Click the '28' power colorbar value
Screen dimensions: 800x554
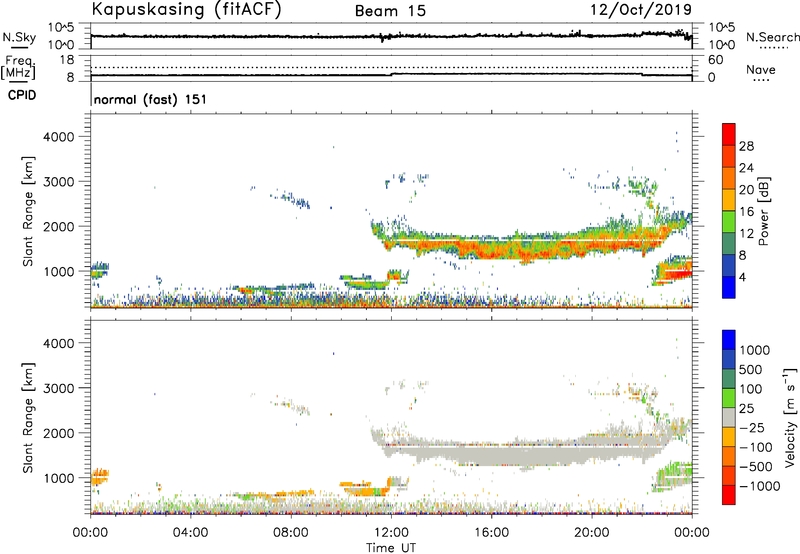pyautogui.click(x=746, y=146)
